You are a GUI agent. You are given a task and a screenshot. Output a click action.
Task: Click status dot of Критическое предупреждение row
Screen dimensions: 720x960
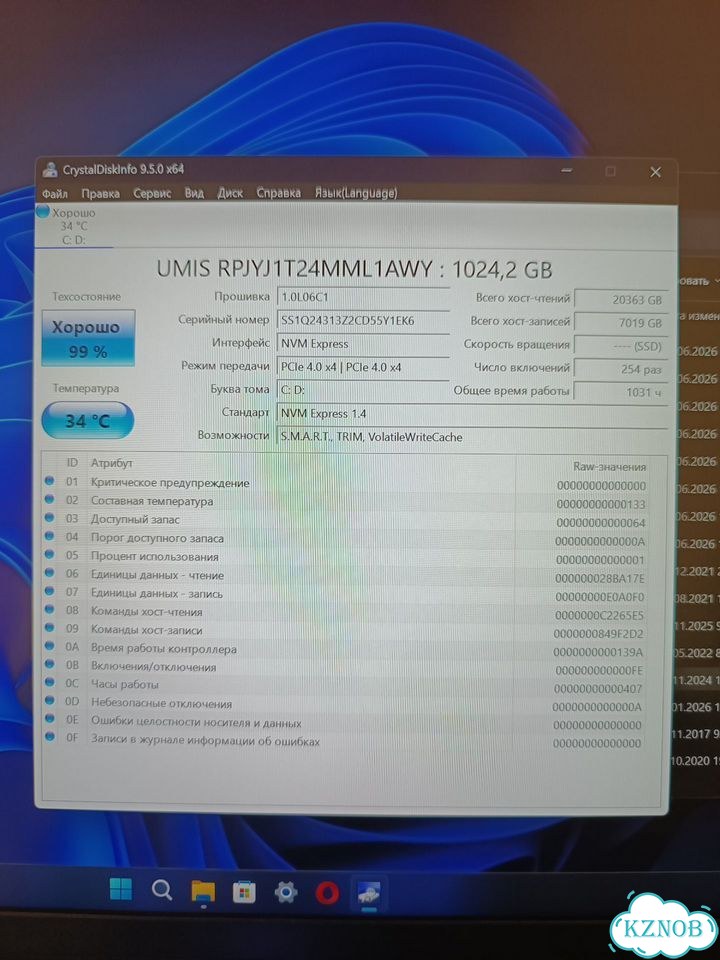pyautogui.click(x=50, y=481)
